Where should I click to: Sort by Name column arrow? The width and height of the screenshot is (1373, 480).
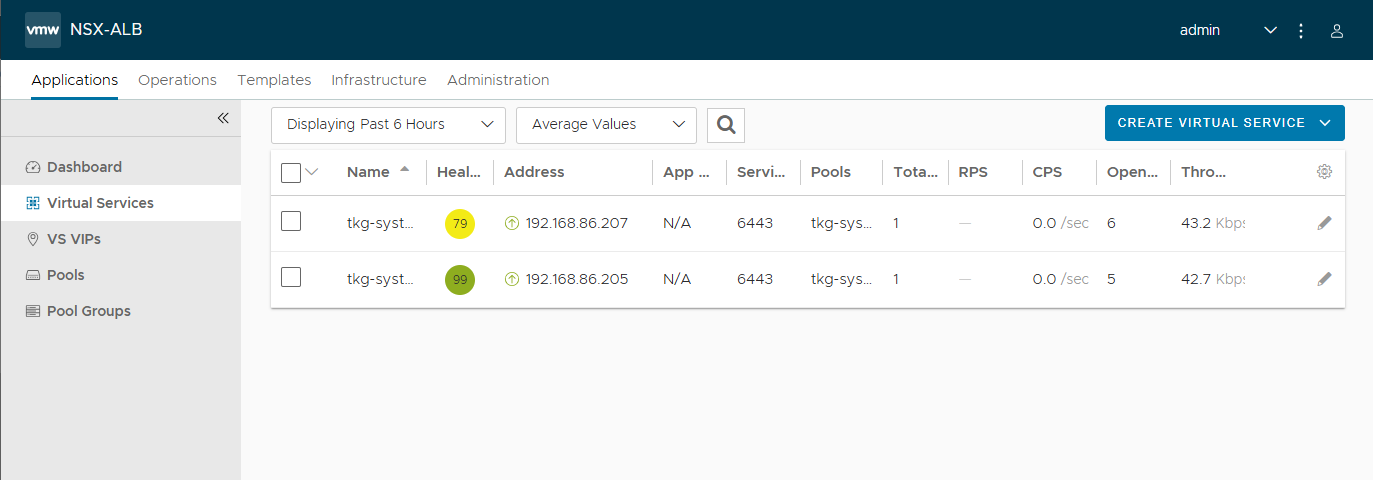pos(404,170)
